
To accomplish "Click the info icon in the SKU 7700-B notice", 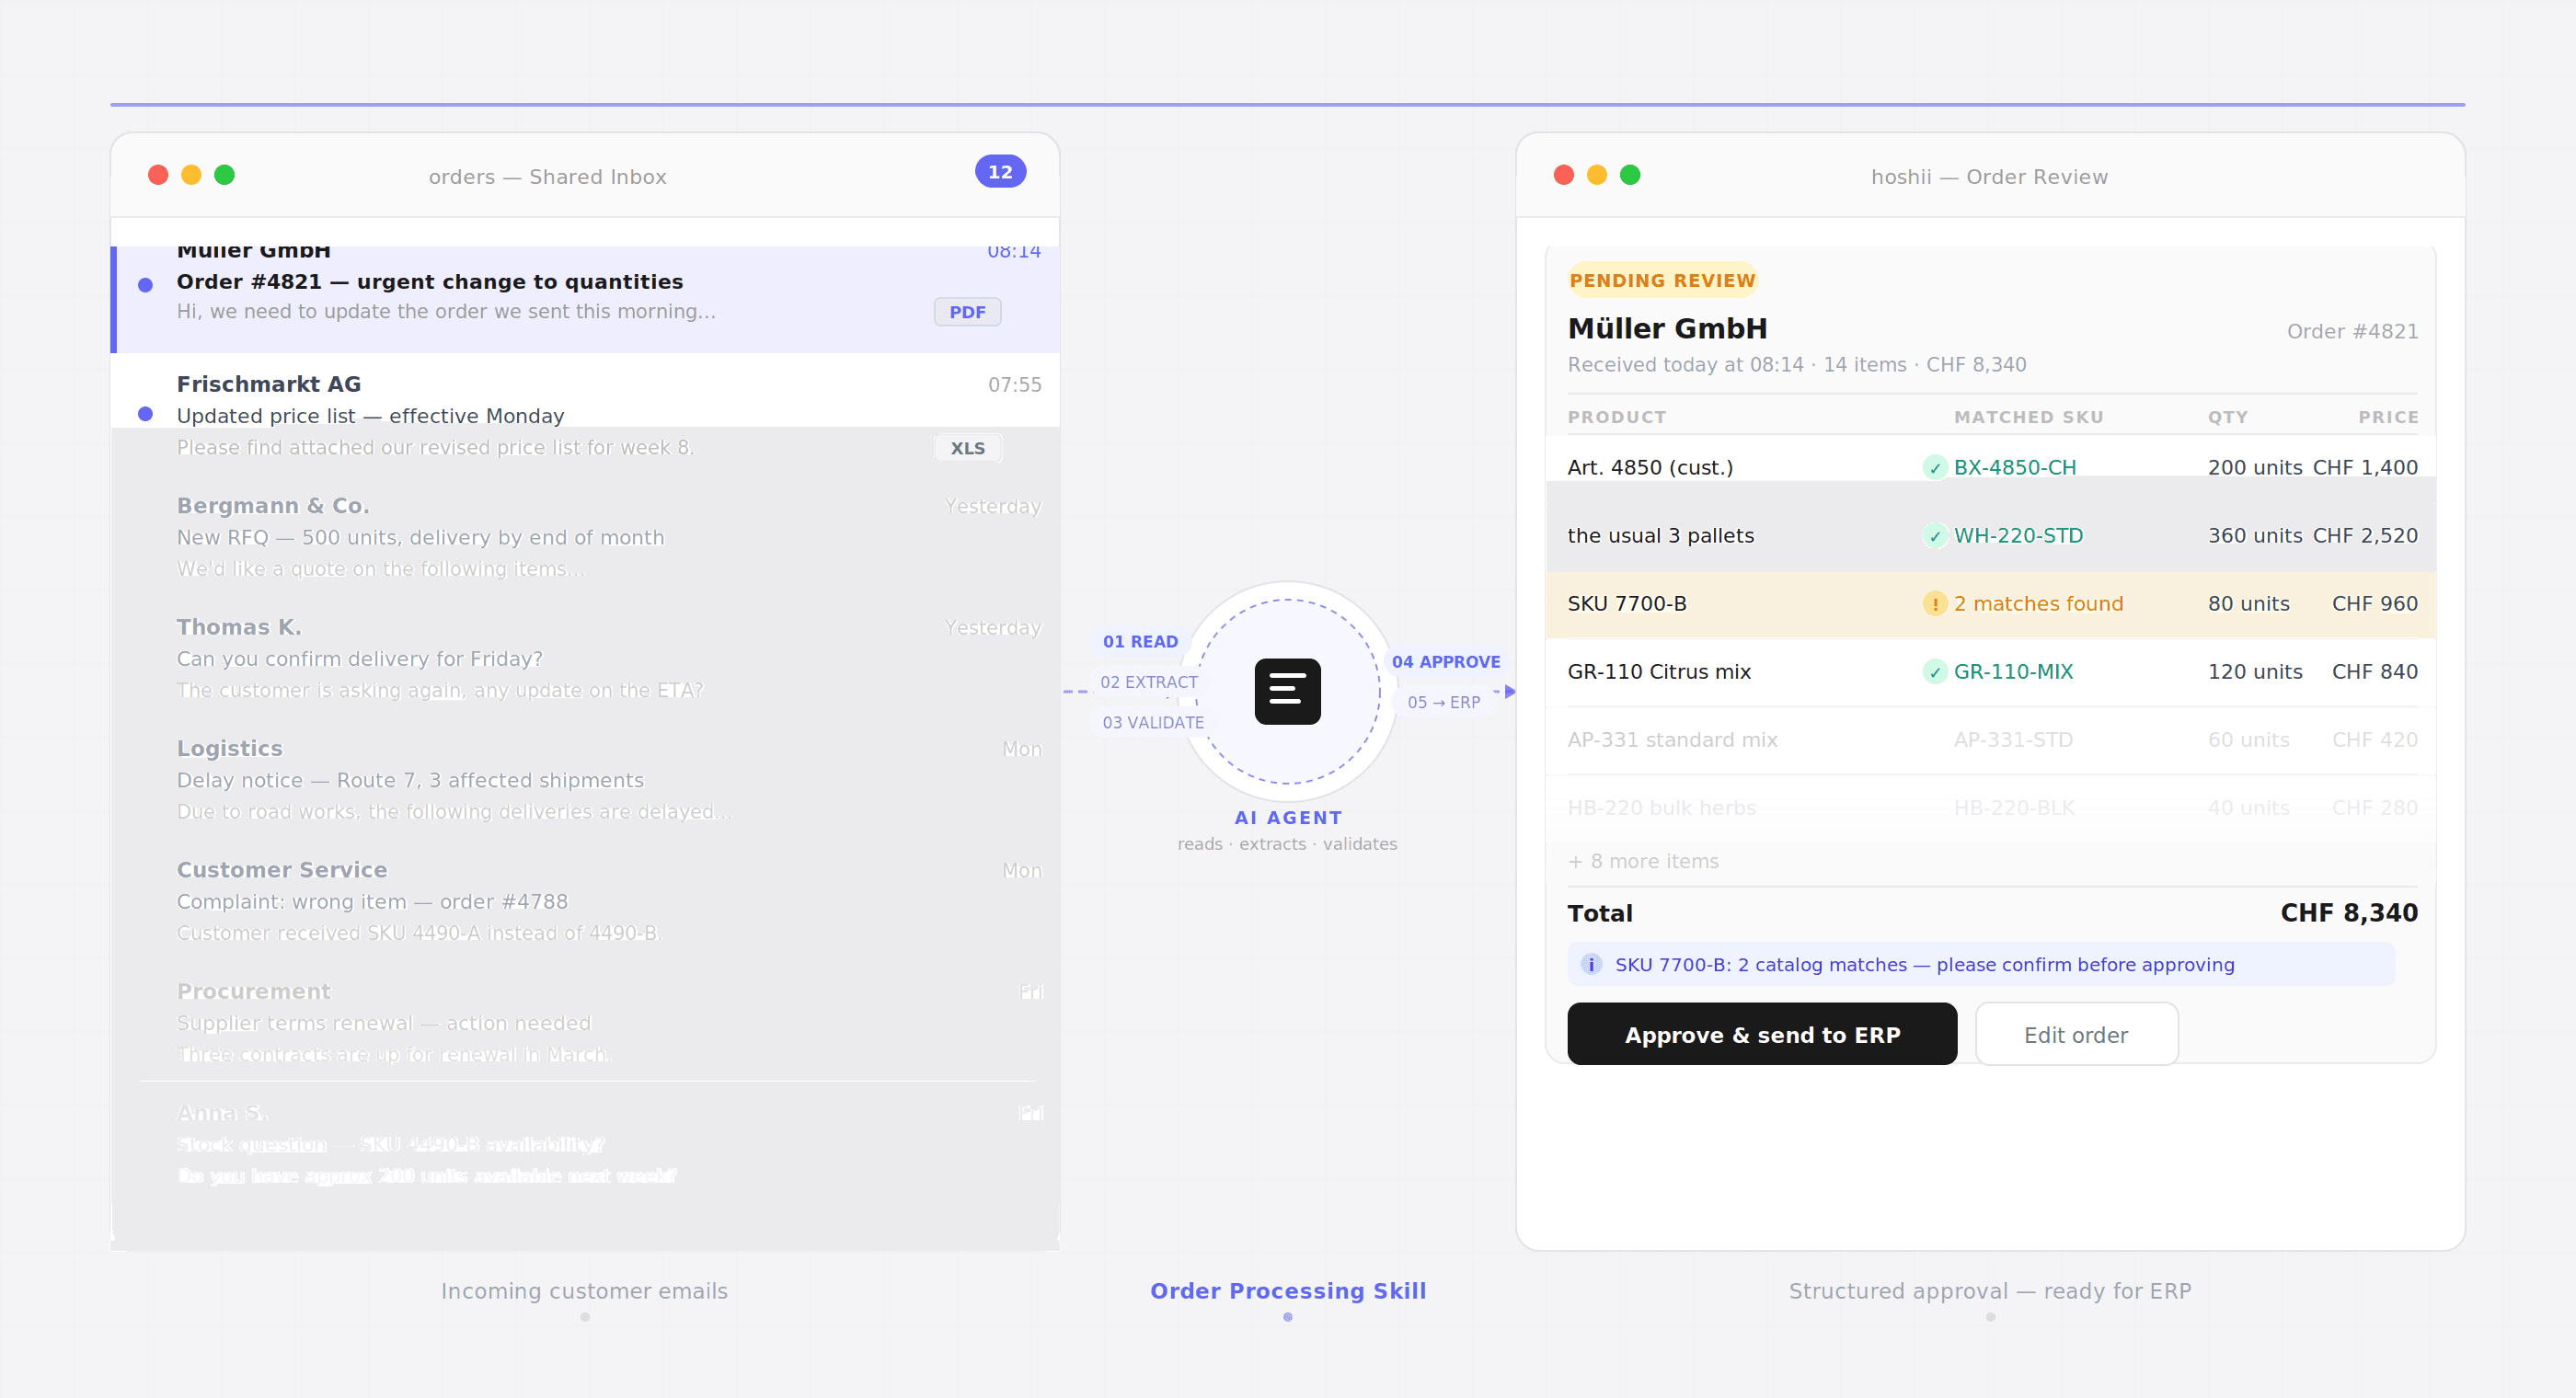I will 1590,964.
